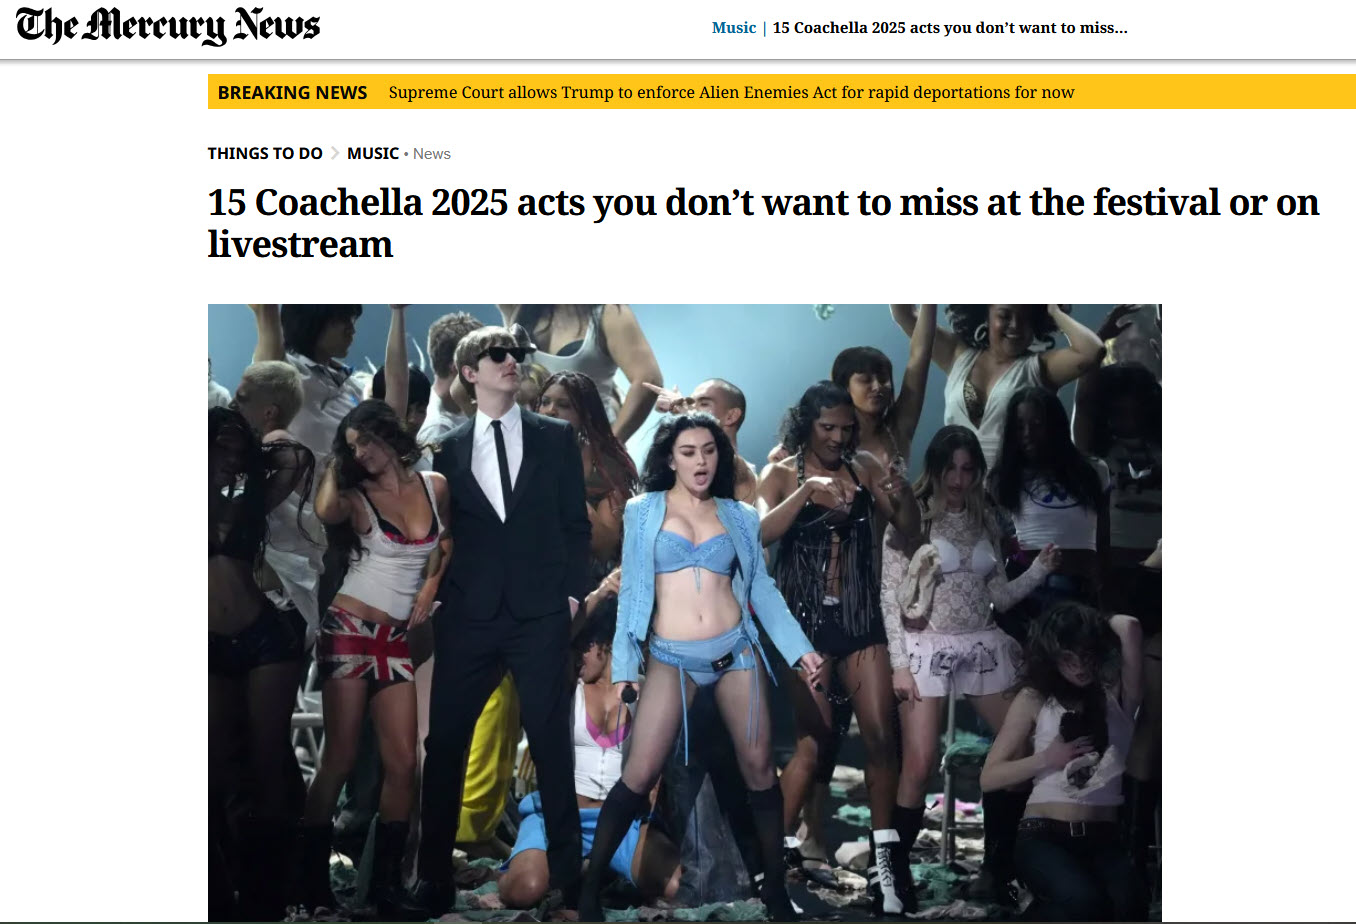Click the header's '15 Coachella 2025 acts' title

tap(950, 28)
